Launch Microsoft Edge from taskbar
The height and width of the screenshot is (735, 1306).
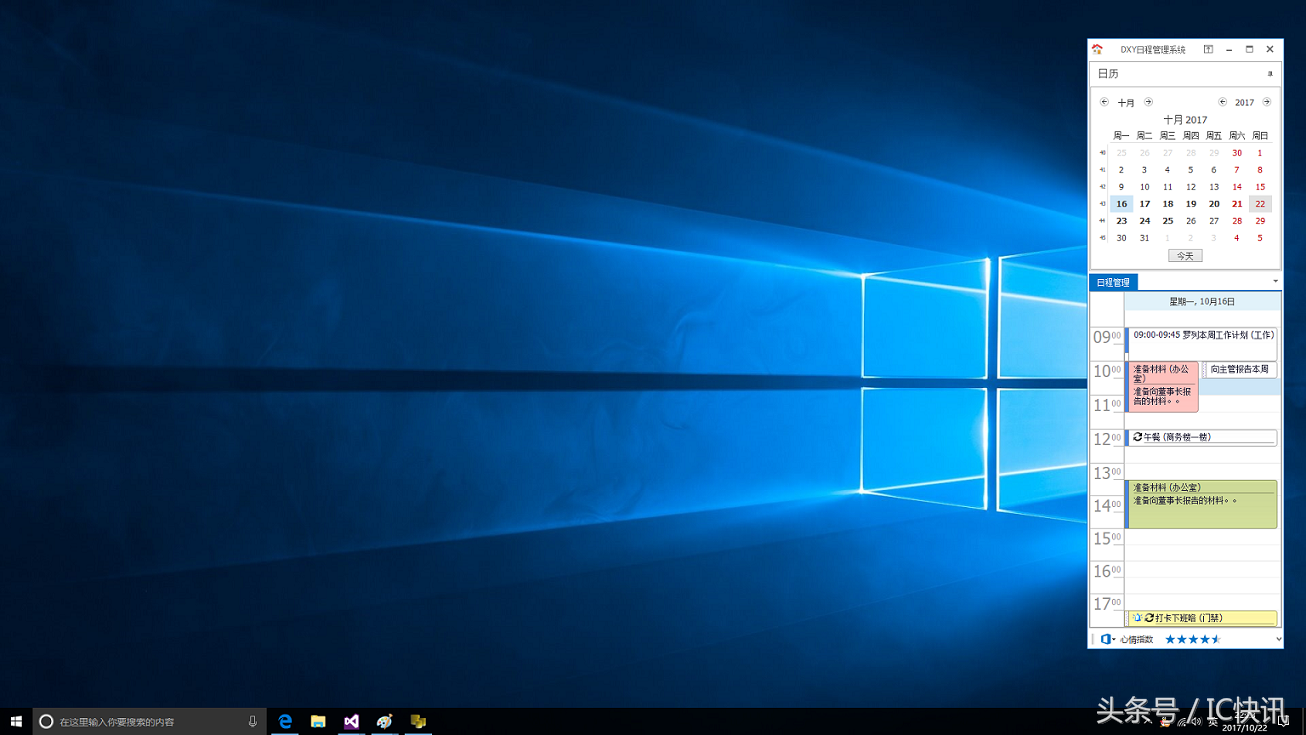point(285,721)
